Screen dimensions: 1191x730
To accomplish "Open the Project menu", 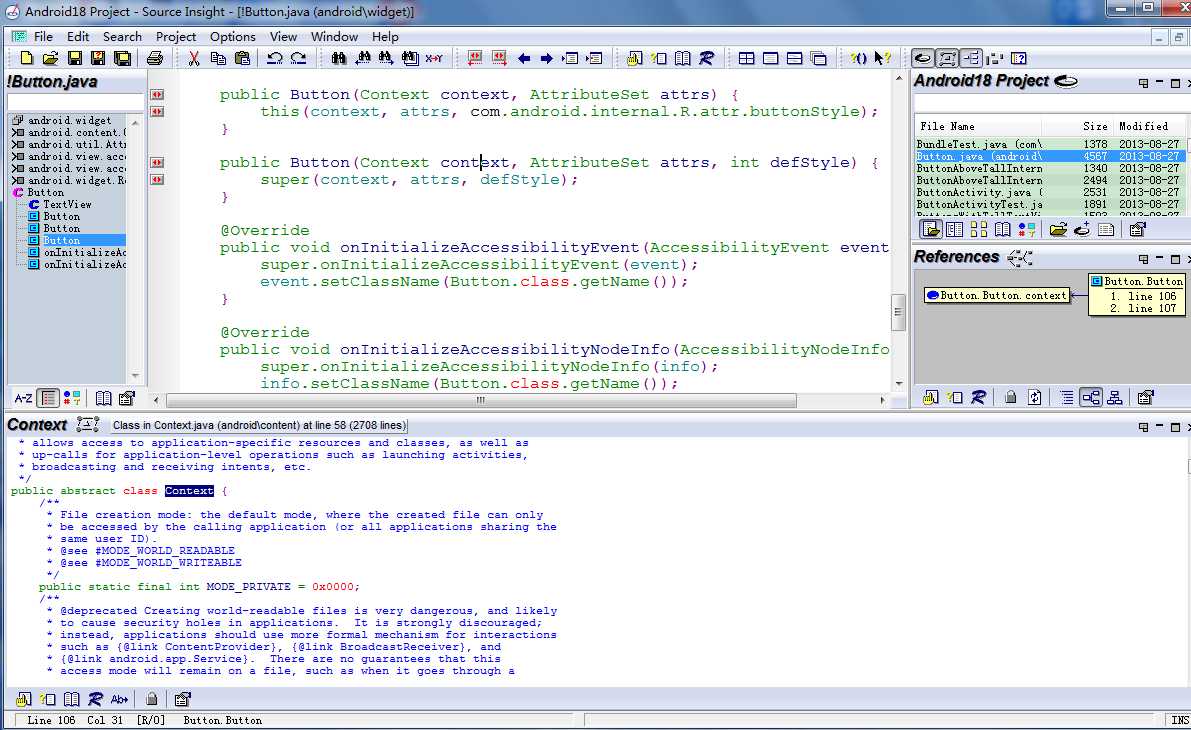I will click(x=175, y=36).
